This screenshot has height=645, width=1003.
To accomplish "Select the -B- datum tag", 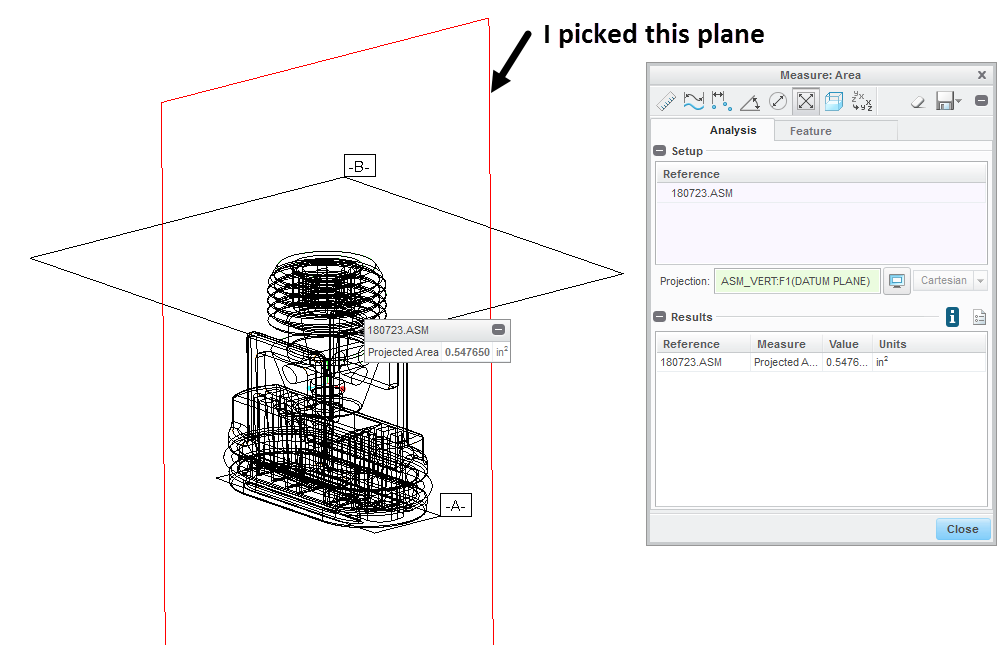I will [359, 166].
